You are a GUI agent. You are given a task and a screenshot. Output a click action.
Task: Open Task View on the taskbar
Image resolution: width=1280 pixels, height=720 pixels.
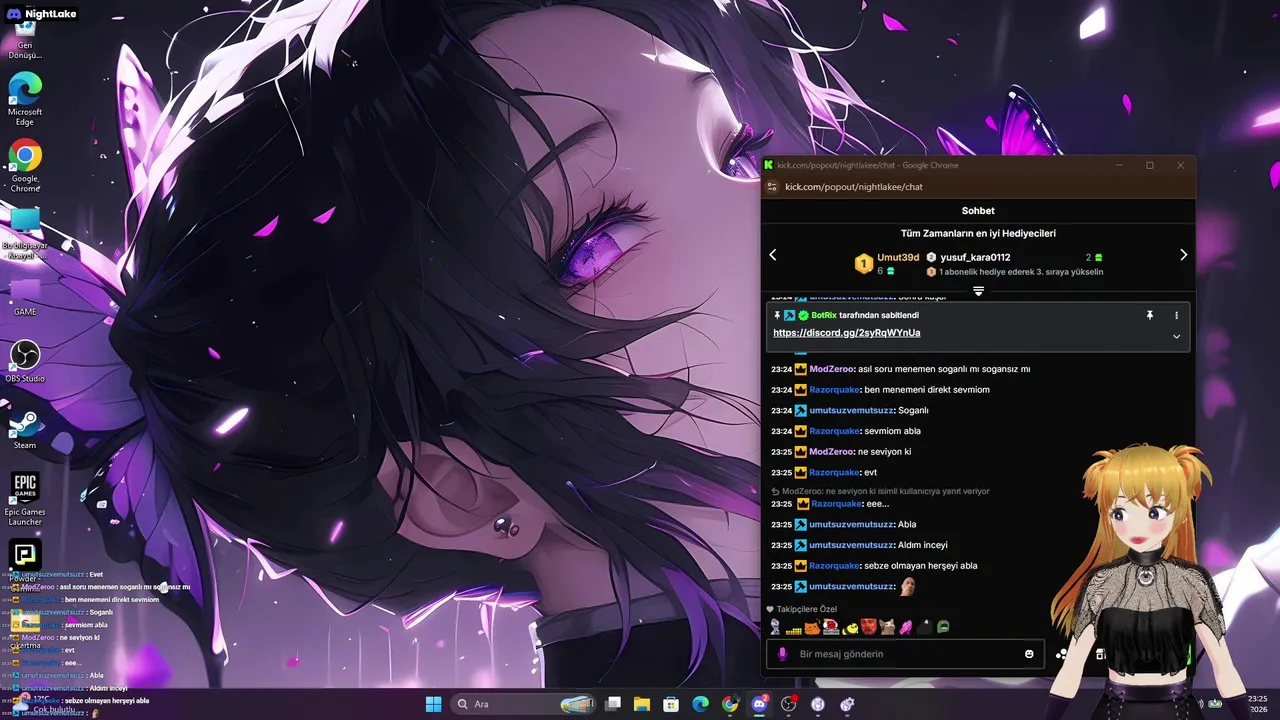coord(613,704)
